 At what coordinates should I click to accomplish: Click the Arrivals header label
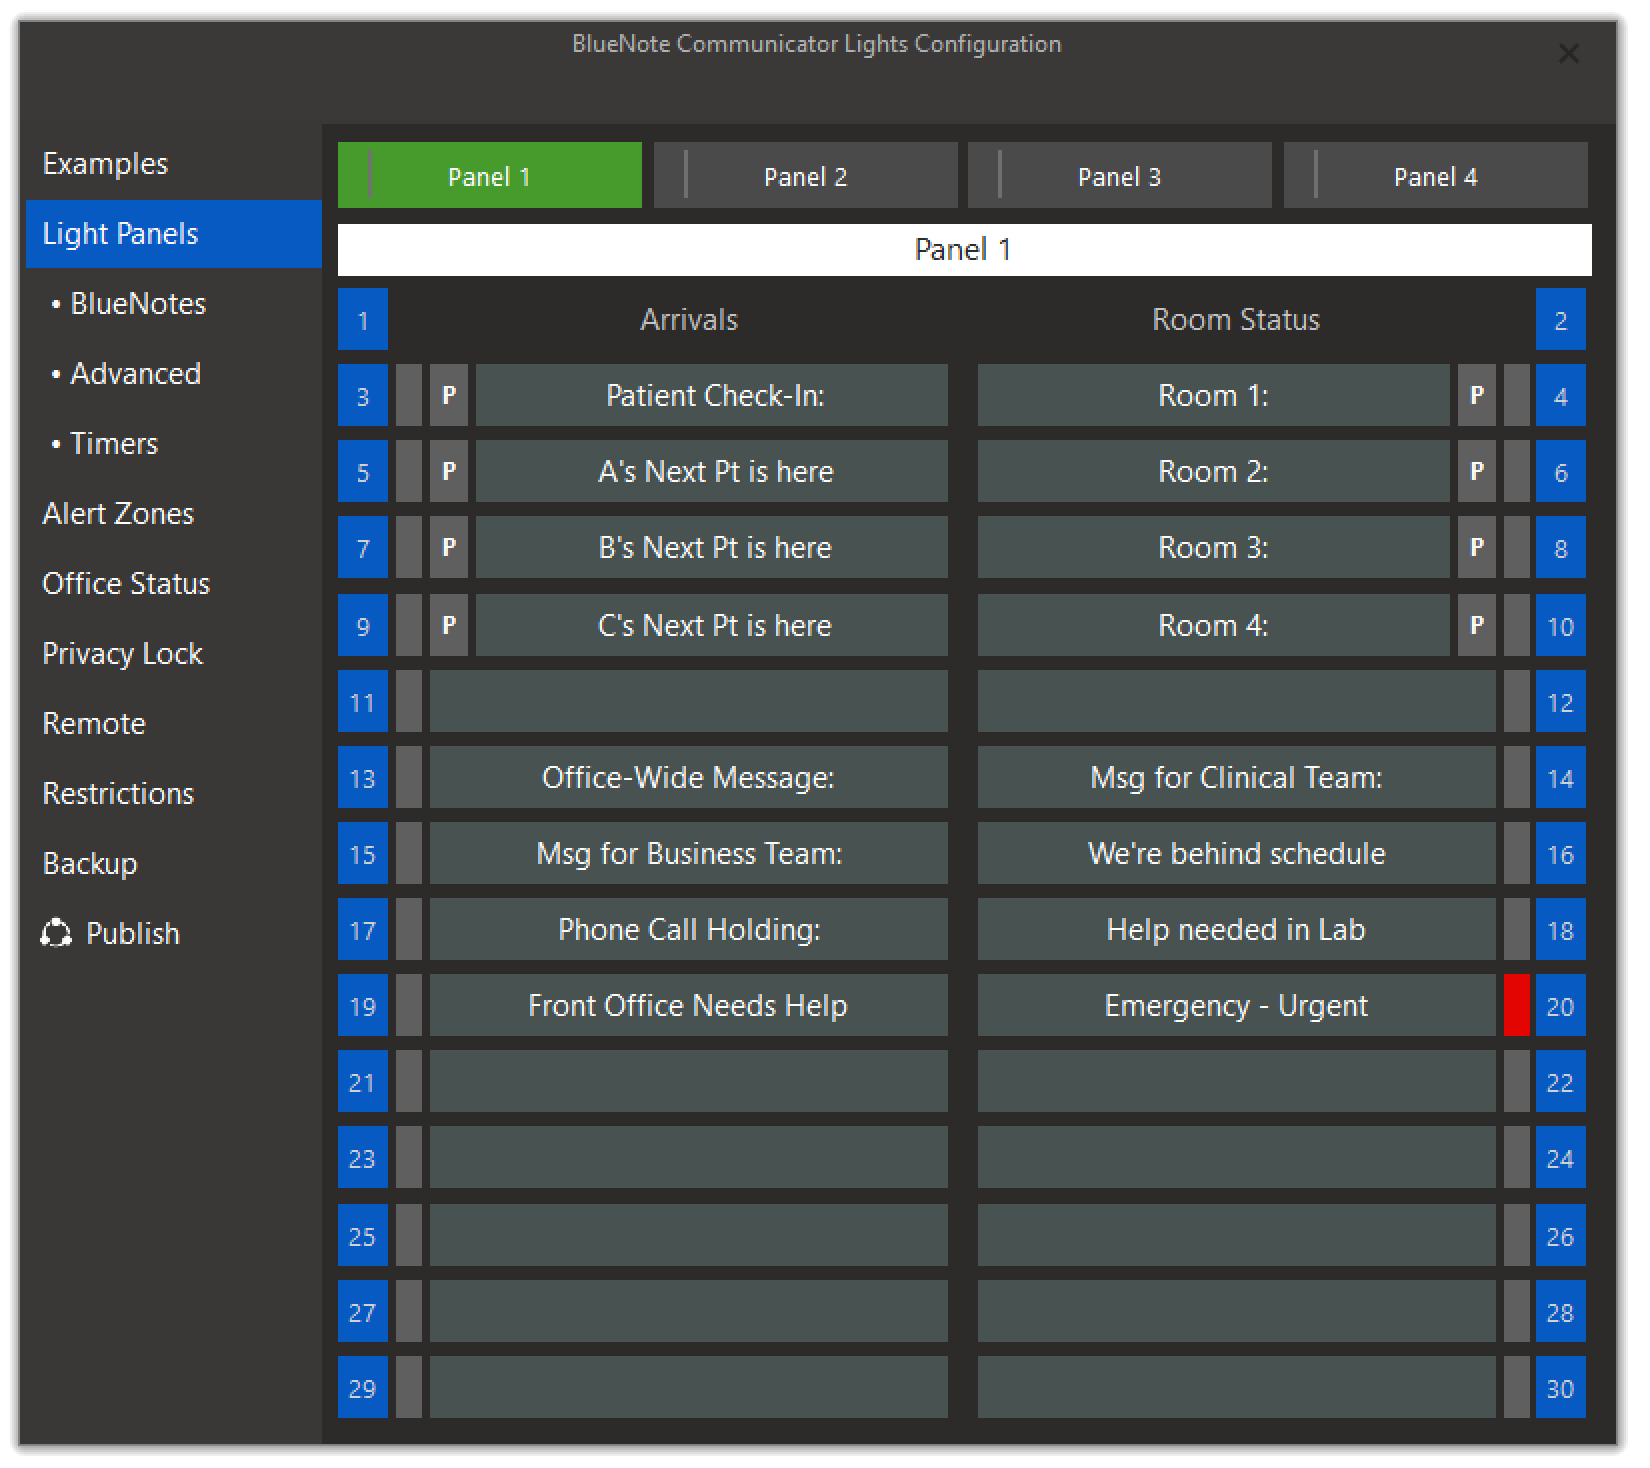(689, 319)
